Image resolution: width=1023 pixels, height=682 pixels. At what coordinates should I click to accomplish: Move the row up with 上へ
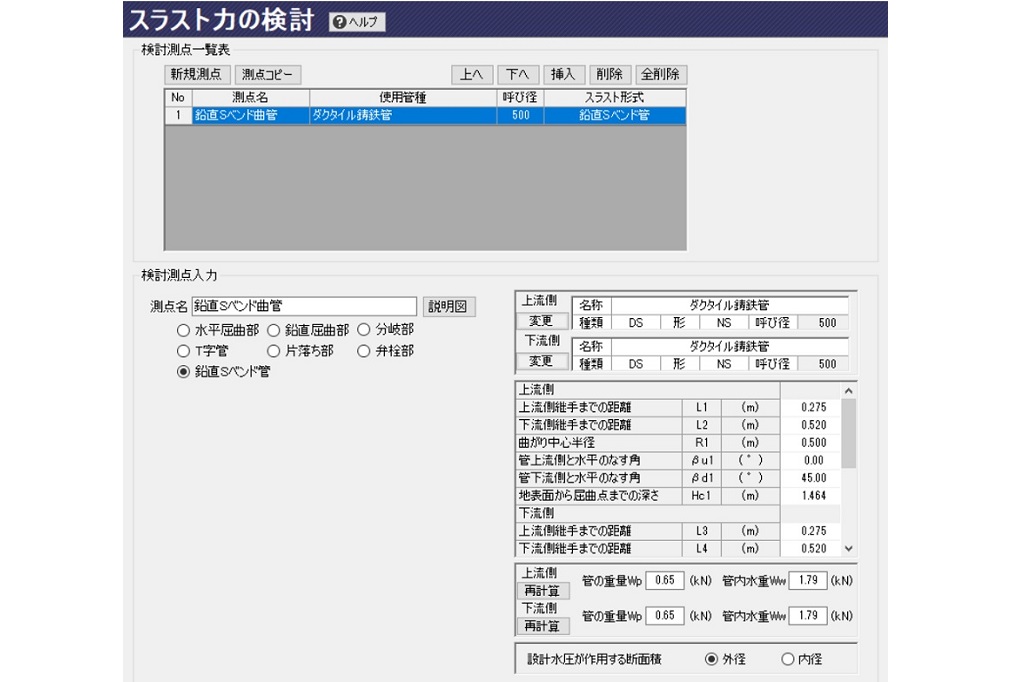(x=472, y=74)
